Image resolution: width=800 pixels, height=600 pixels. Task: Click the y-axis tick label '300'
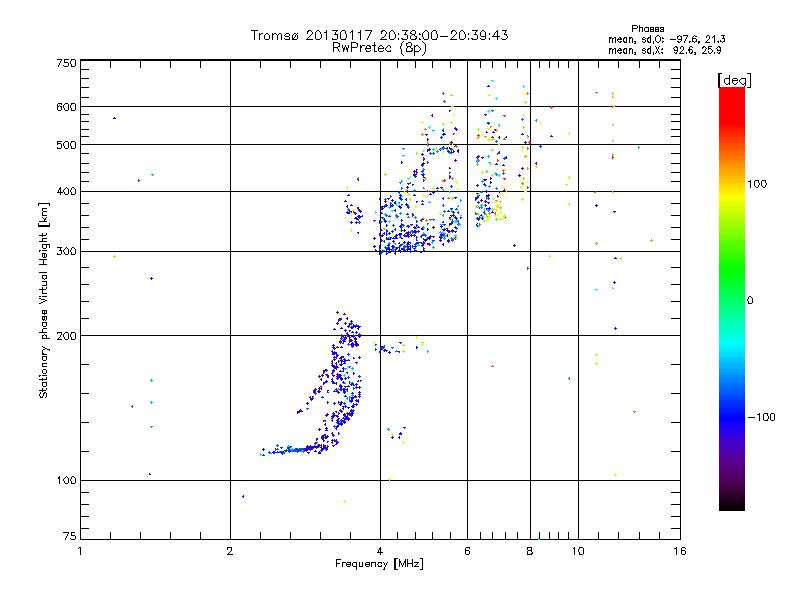coord(66,252)
